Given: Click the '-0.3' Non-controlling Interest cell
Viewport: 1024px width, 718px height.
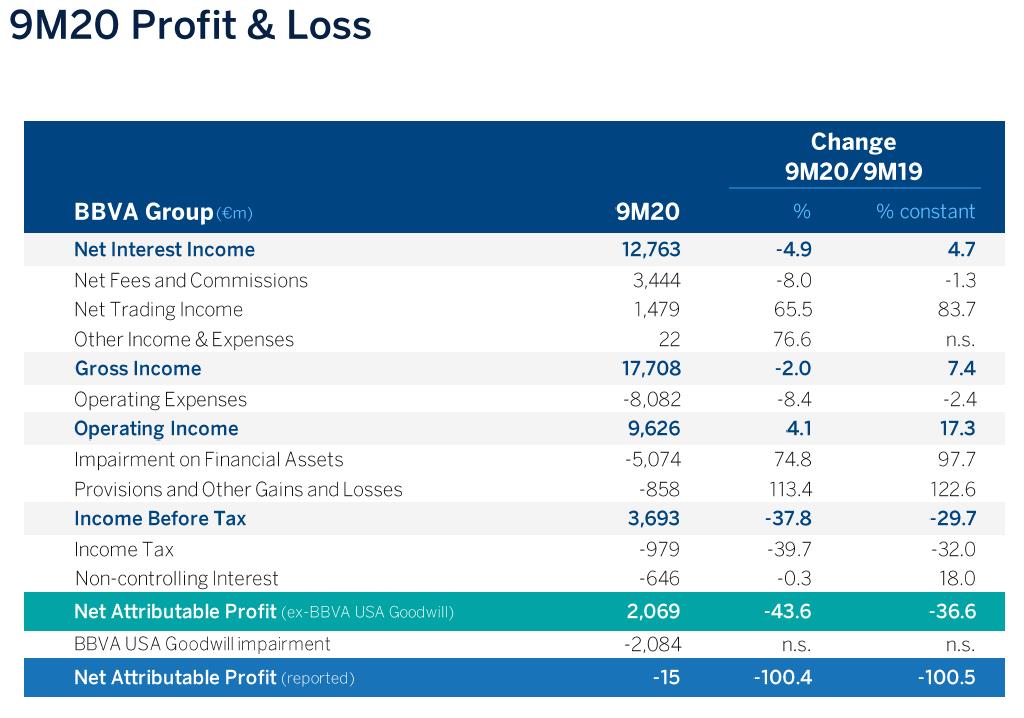Looking at the screenshot, I should point(794,578).
